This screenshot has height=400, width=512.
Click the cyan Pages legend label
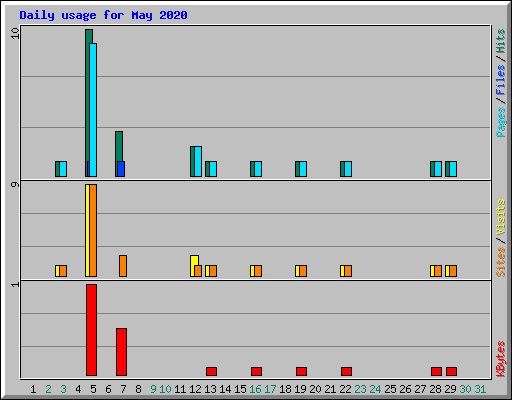click(x=500, y=122)
